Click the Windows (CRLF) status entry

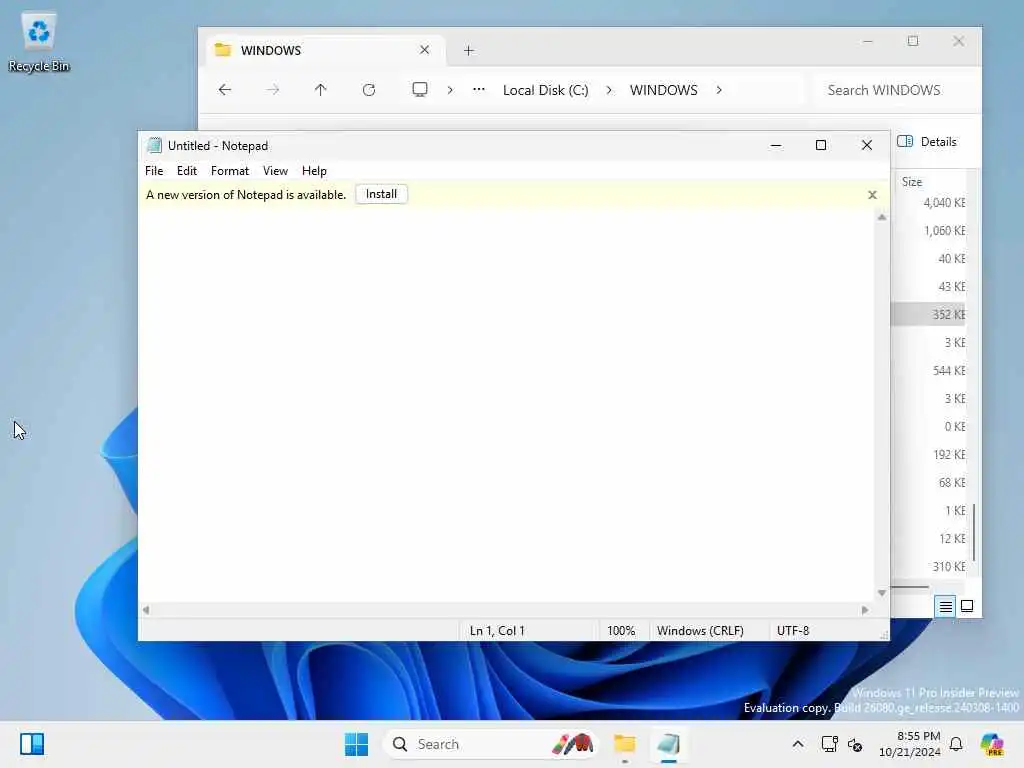click(700, 631)
